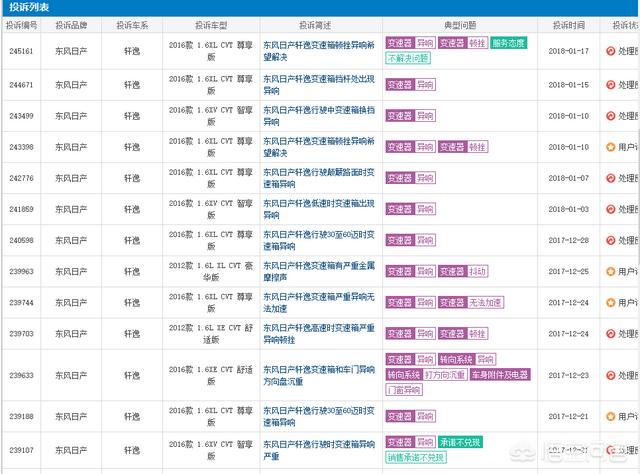Click the 变速器 无法加速 tag
The image size is (640, 474).
pos(471,303)
